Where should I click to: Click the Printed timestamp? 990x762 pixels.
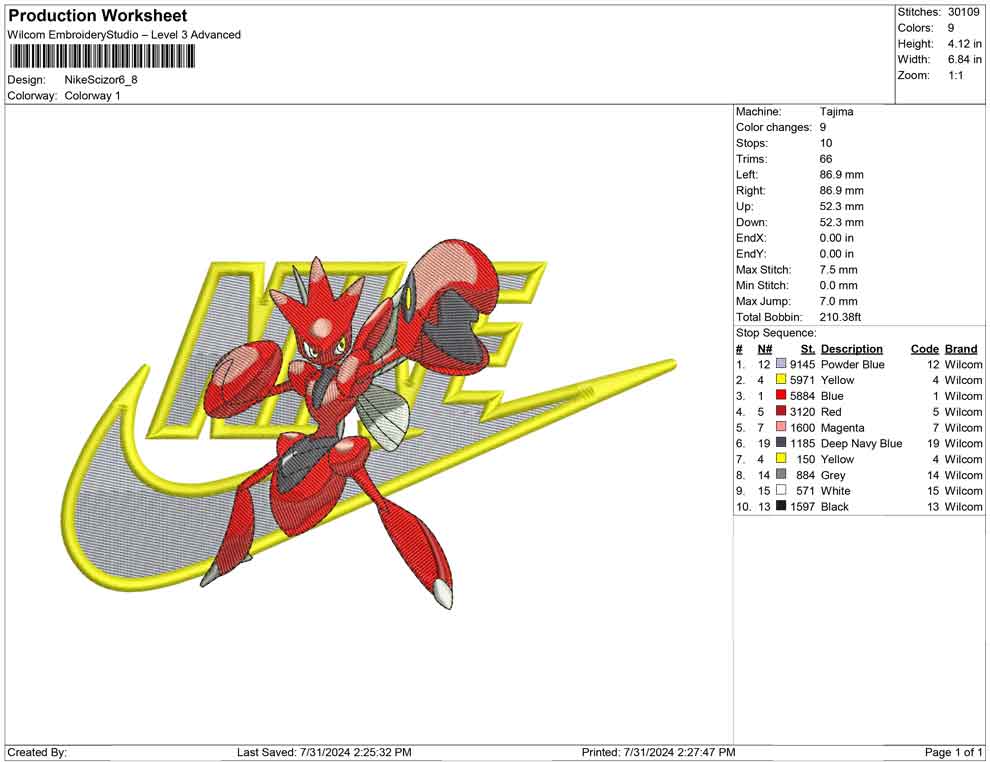659,753
